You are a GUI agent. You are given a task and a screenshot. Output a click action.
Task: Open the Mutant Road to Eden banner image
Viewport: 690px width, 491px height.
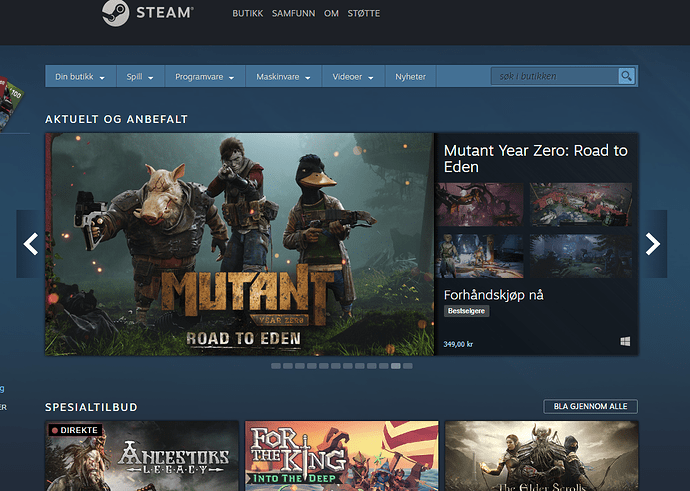coord(239,244)
